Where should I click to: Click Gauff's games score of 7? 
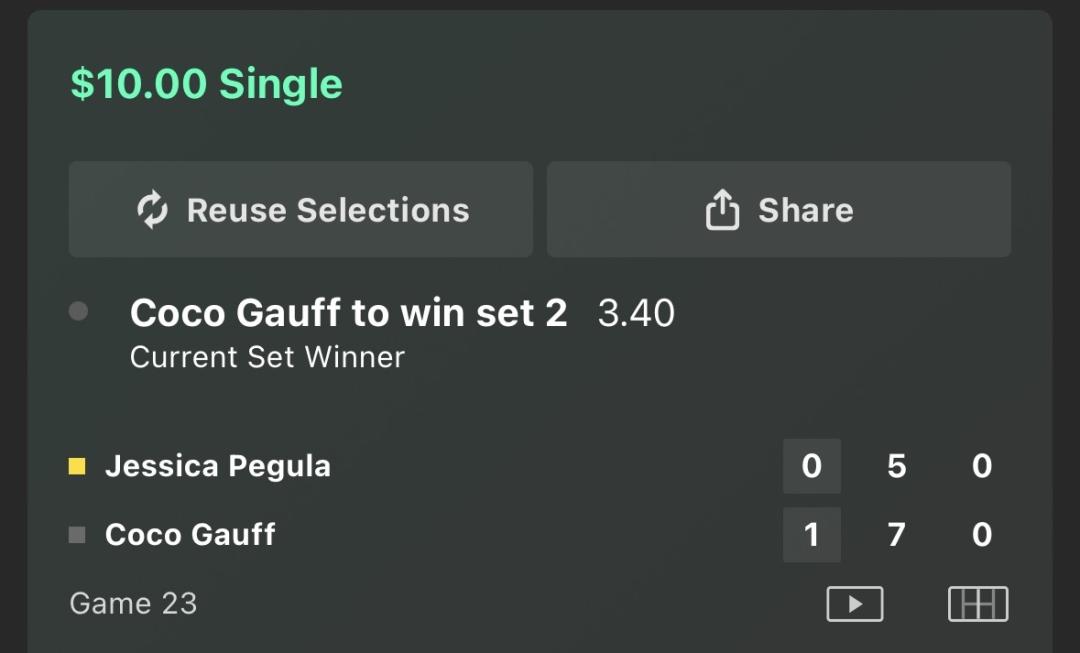click(896, 535)
